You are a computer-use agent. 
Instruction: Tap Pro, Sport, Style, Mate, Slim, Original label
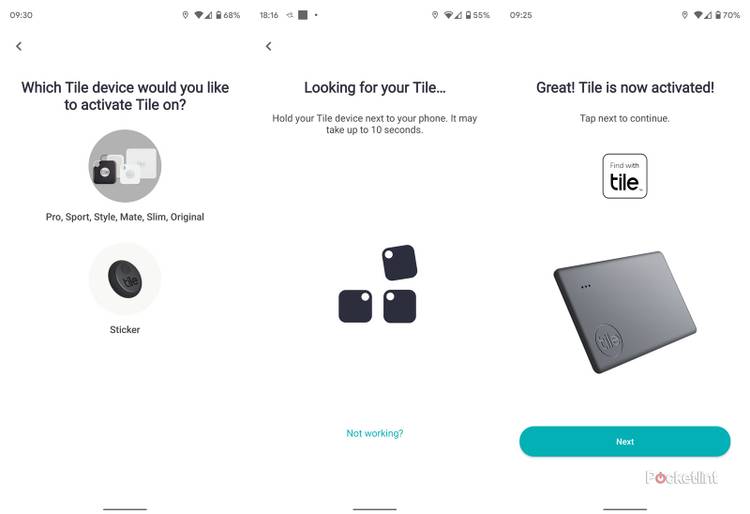click(x=125, y=217)
